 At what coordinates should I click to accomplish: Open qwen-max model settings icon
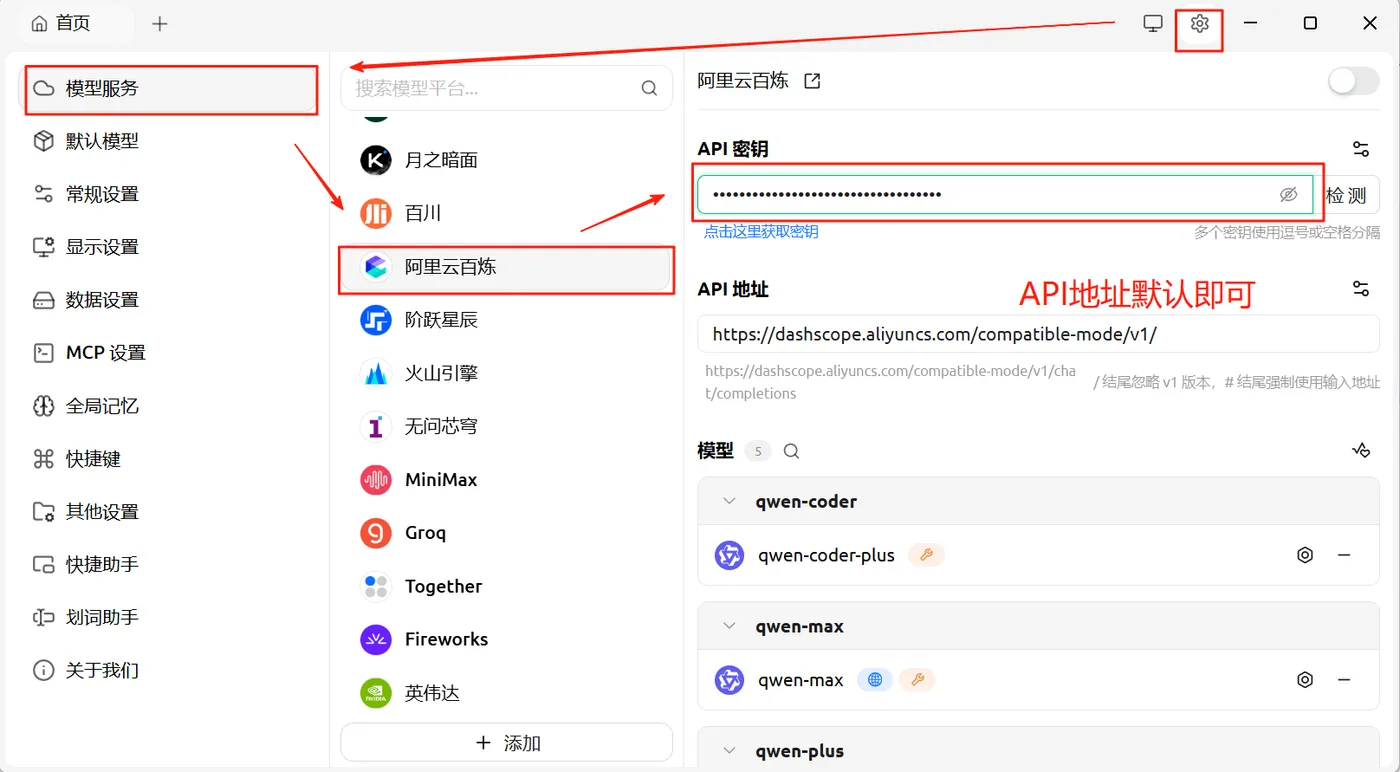point(1305,680)
